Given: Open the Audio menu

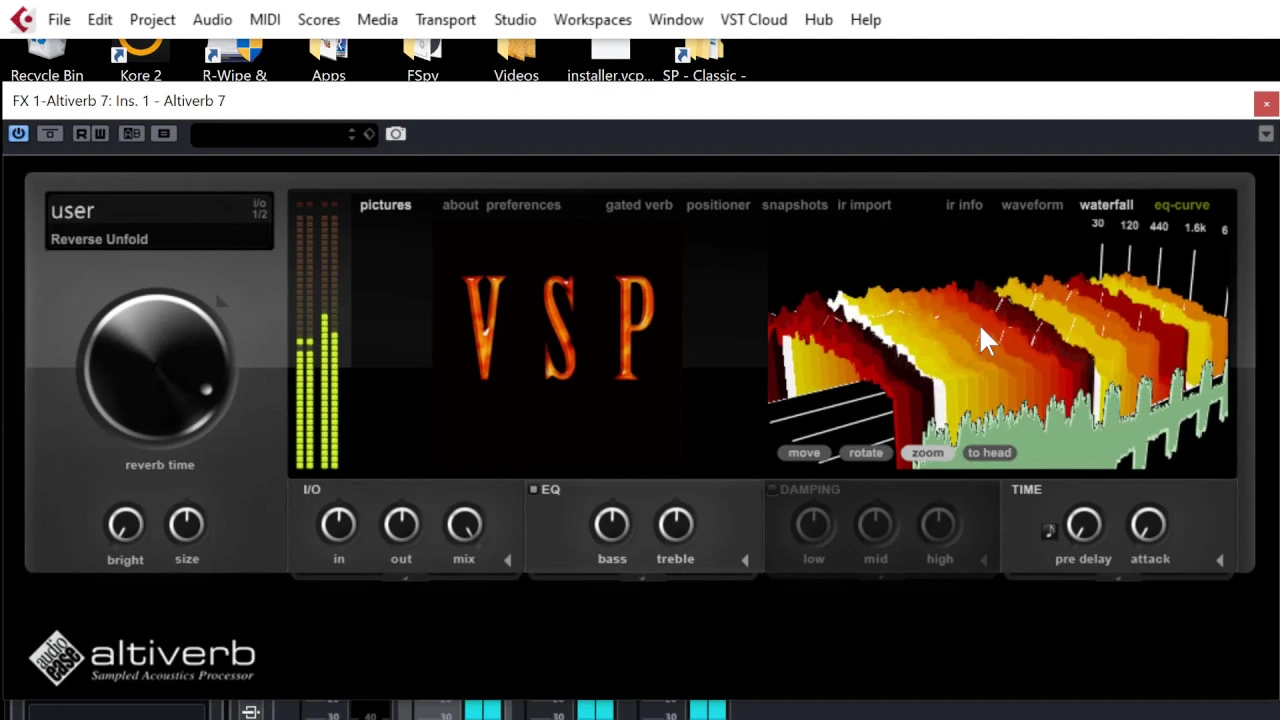Looking at the screenshot, I should coord(212,19).
